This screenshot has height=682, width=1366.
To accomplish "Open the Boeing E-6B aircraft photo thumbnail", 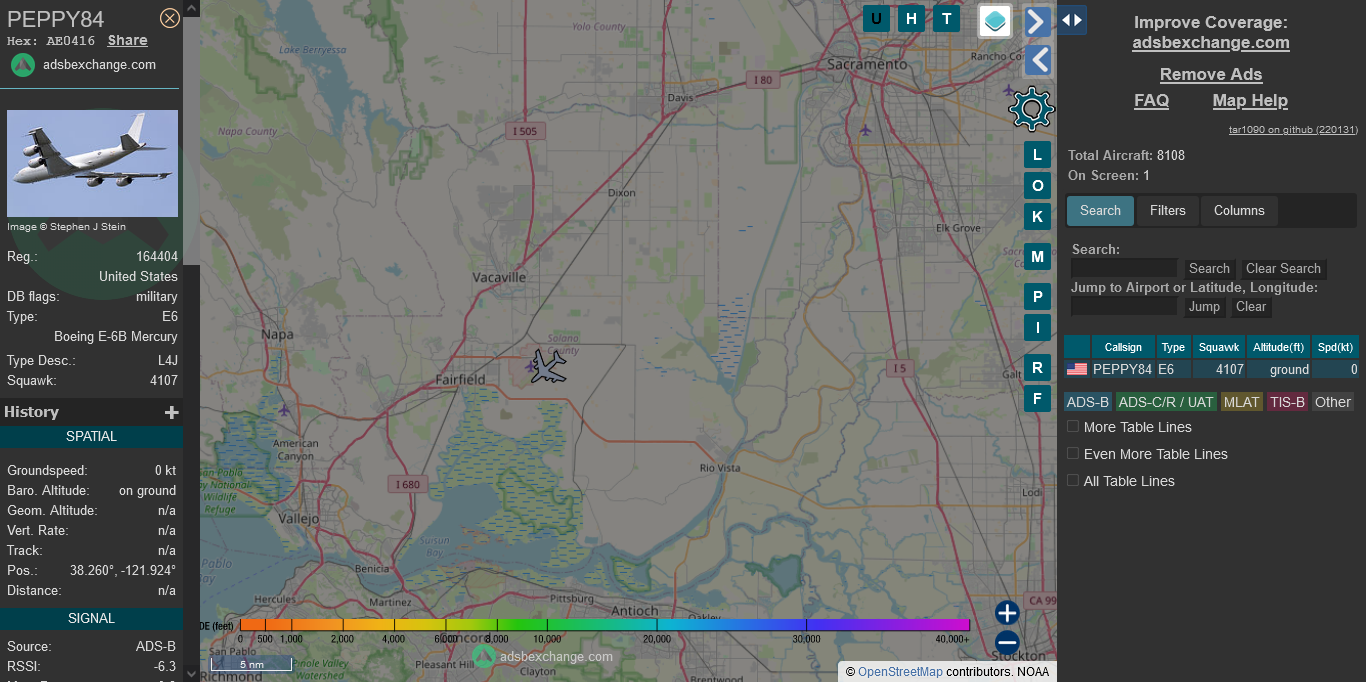I will click(x=92, y=163).
